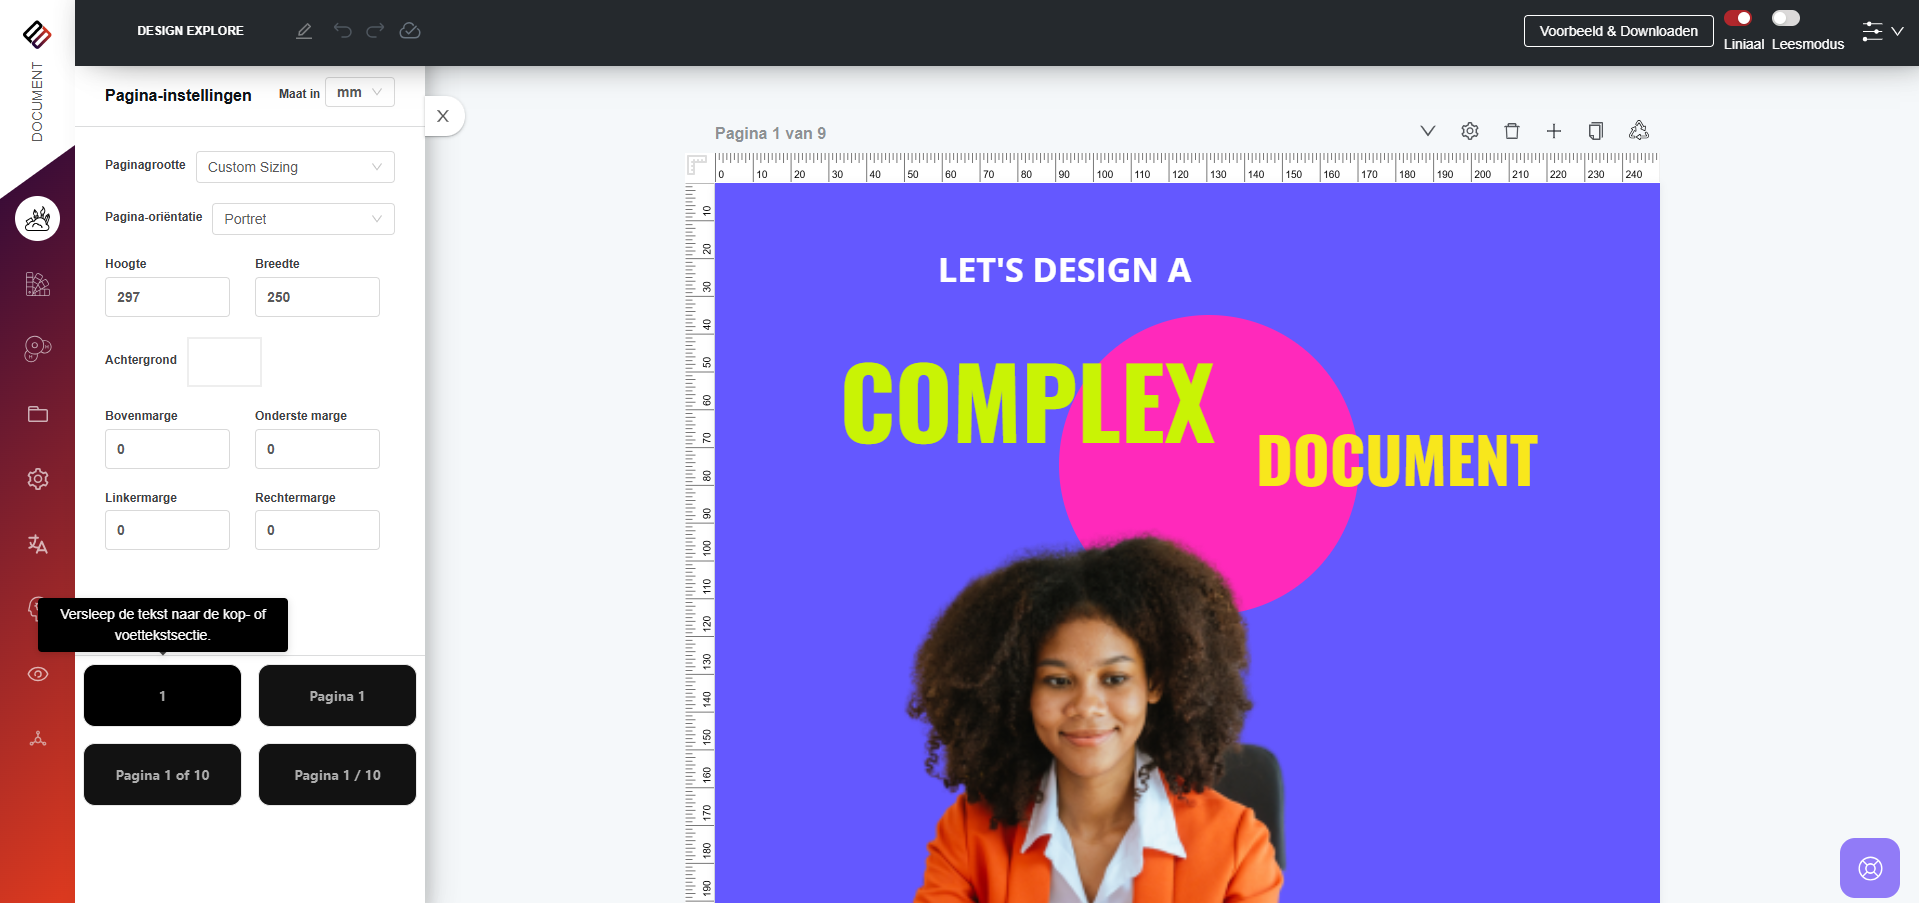Open the translate icon in sidebar

38,544
